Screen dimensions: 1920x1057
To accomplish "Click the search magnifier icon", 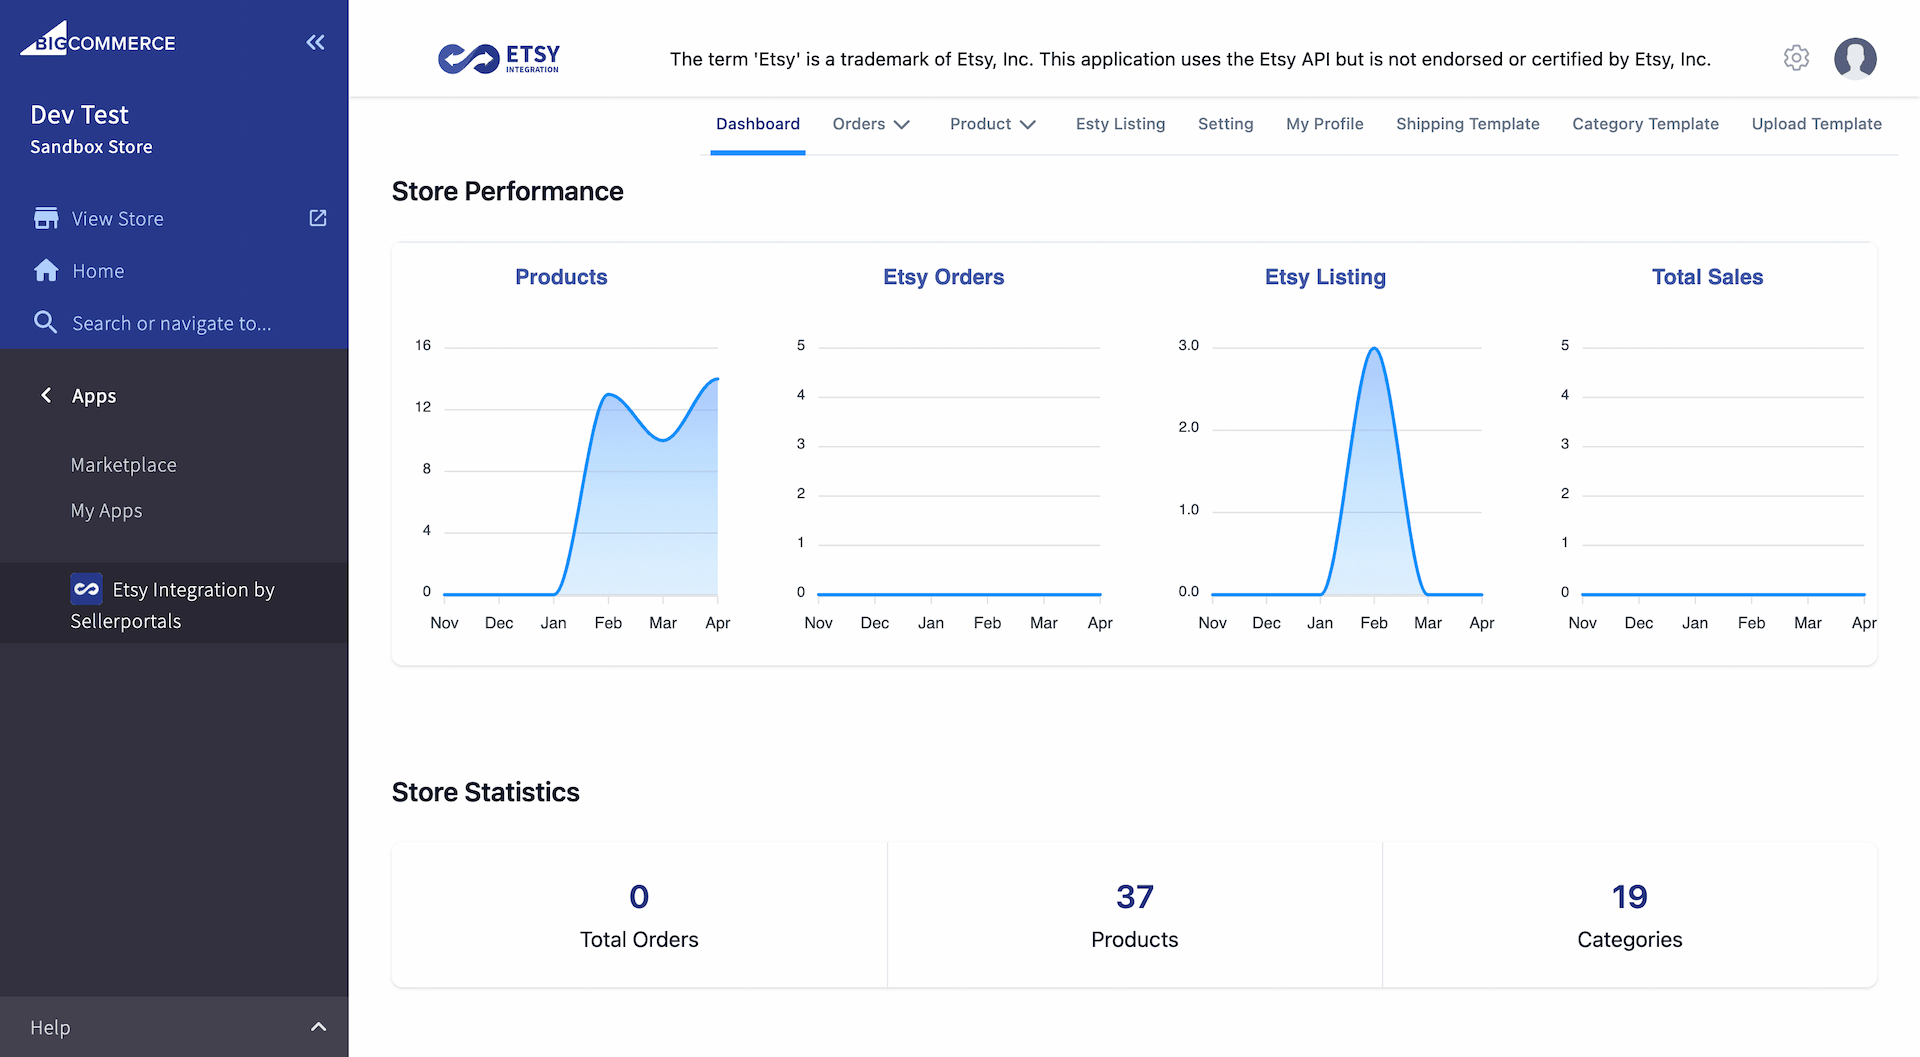I will click(46, 322).
